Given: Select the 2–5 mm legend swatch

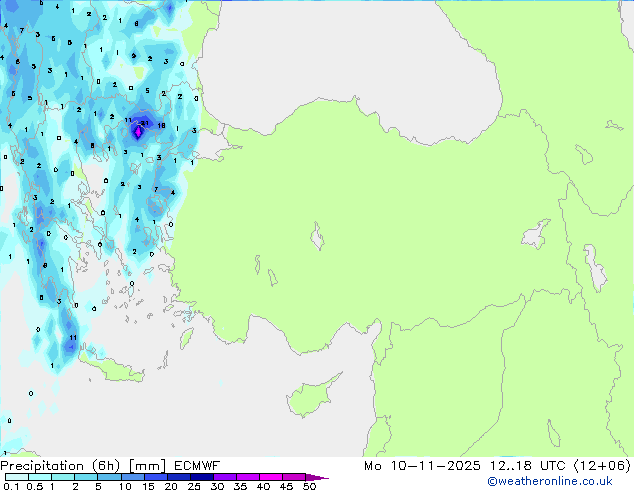Looking at the screenshot, I should 86,477.
